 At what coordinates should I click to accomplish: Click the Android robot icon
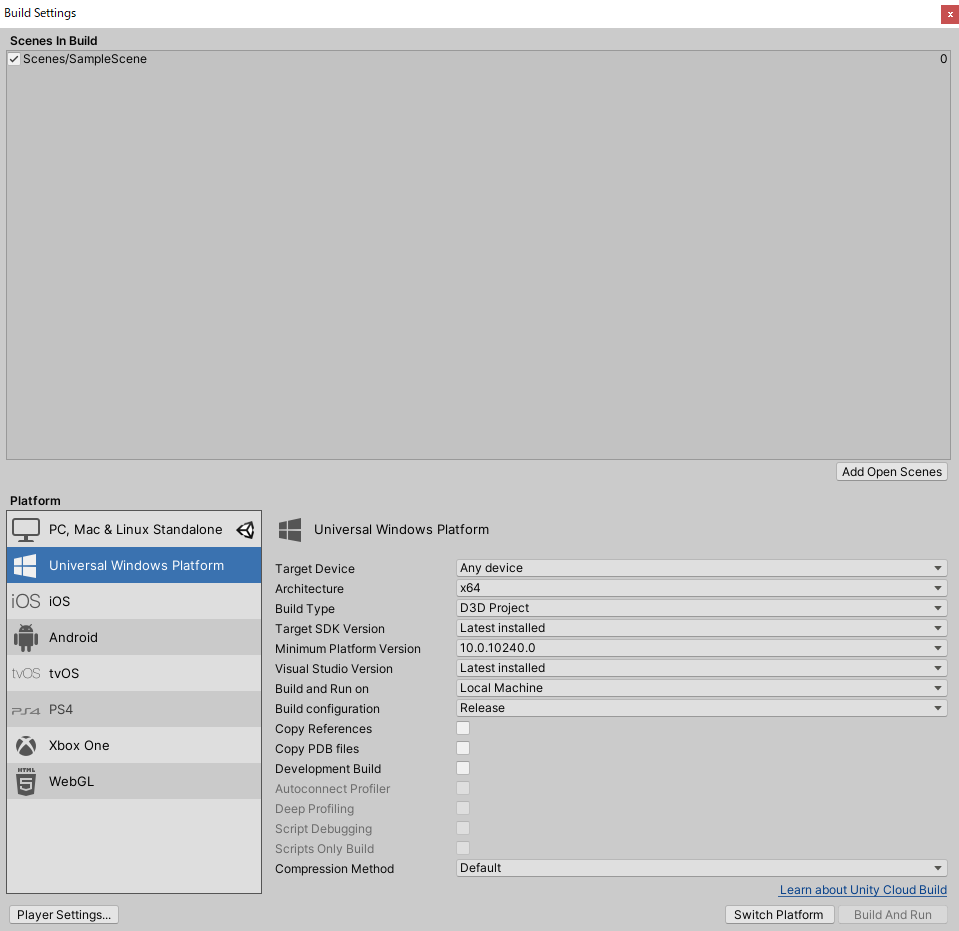click(x=26, y=638)
